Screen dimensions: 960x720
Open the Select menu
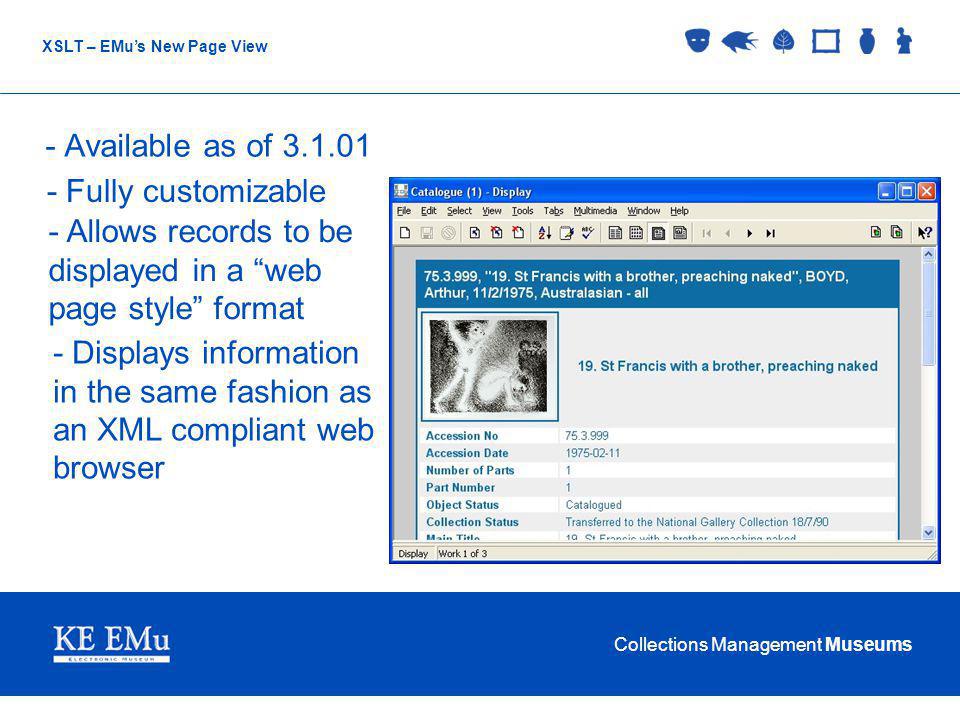click(459, 211)
